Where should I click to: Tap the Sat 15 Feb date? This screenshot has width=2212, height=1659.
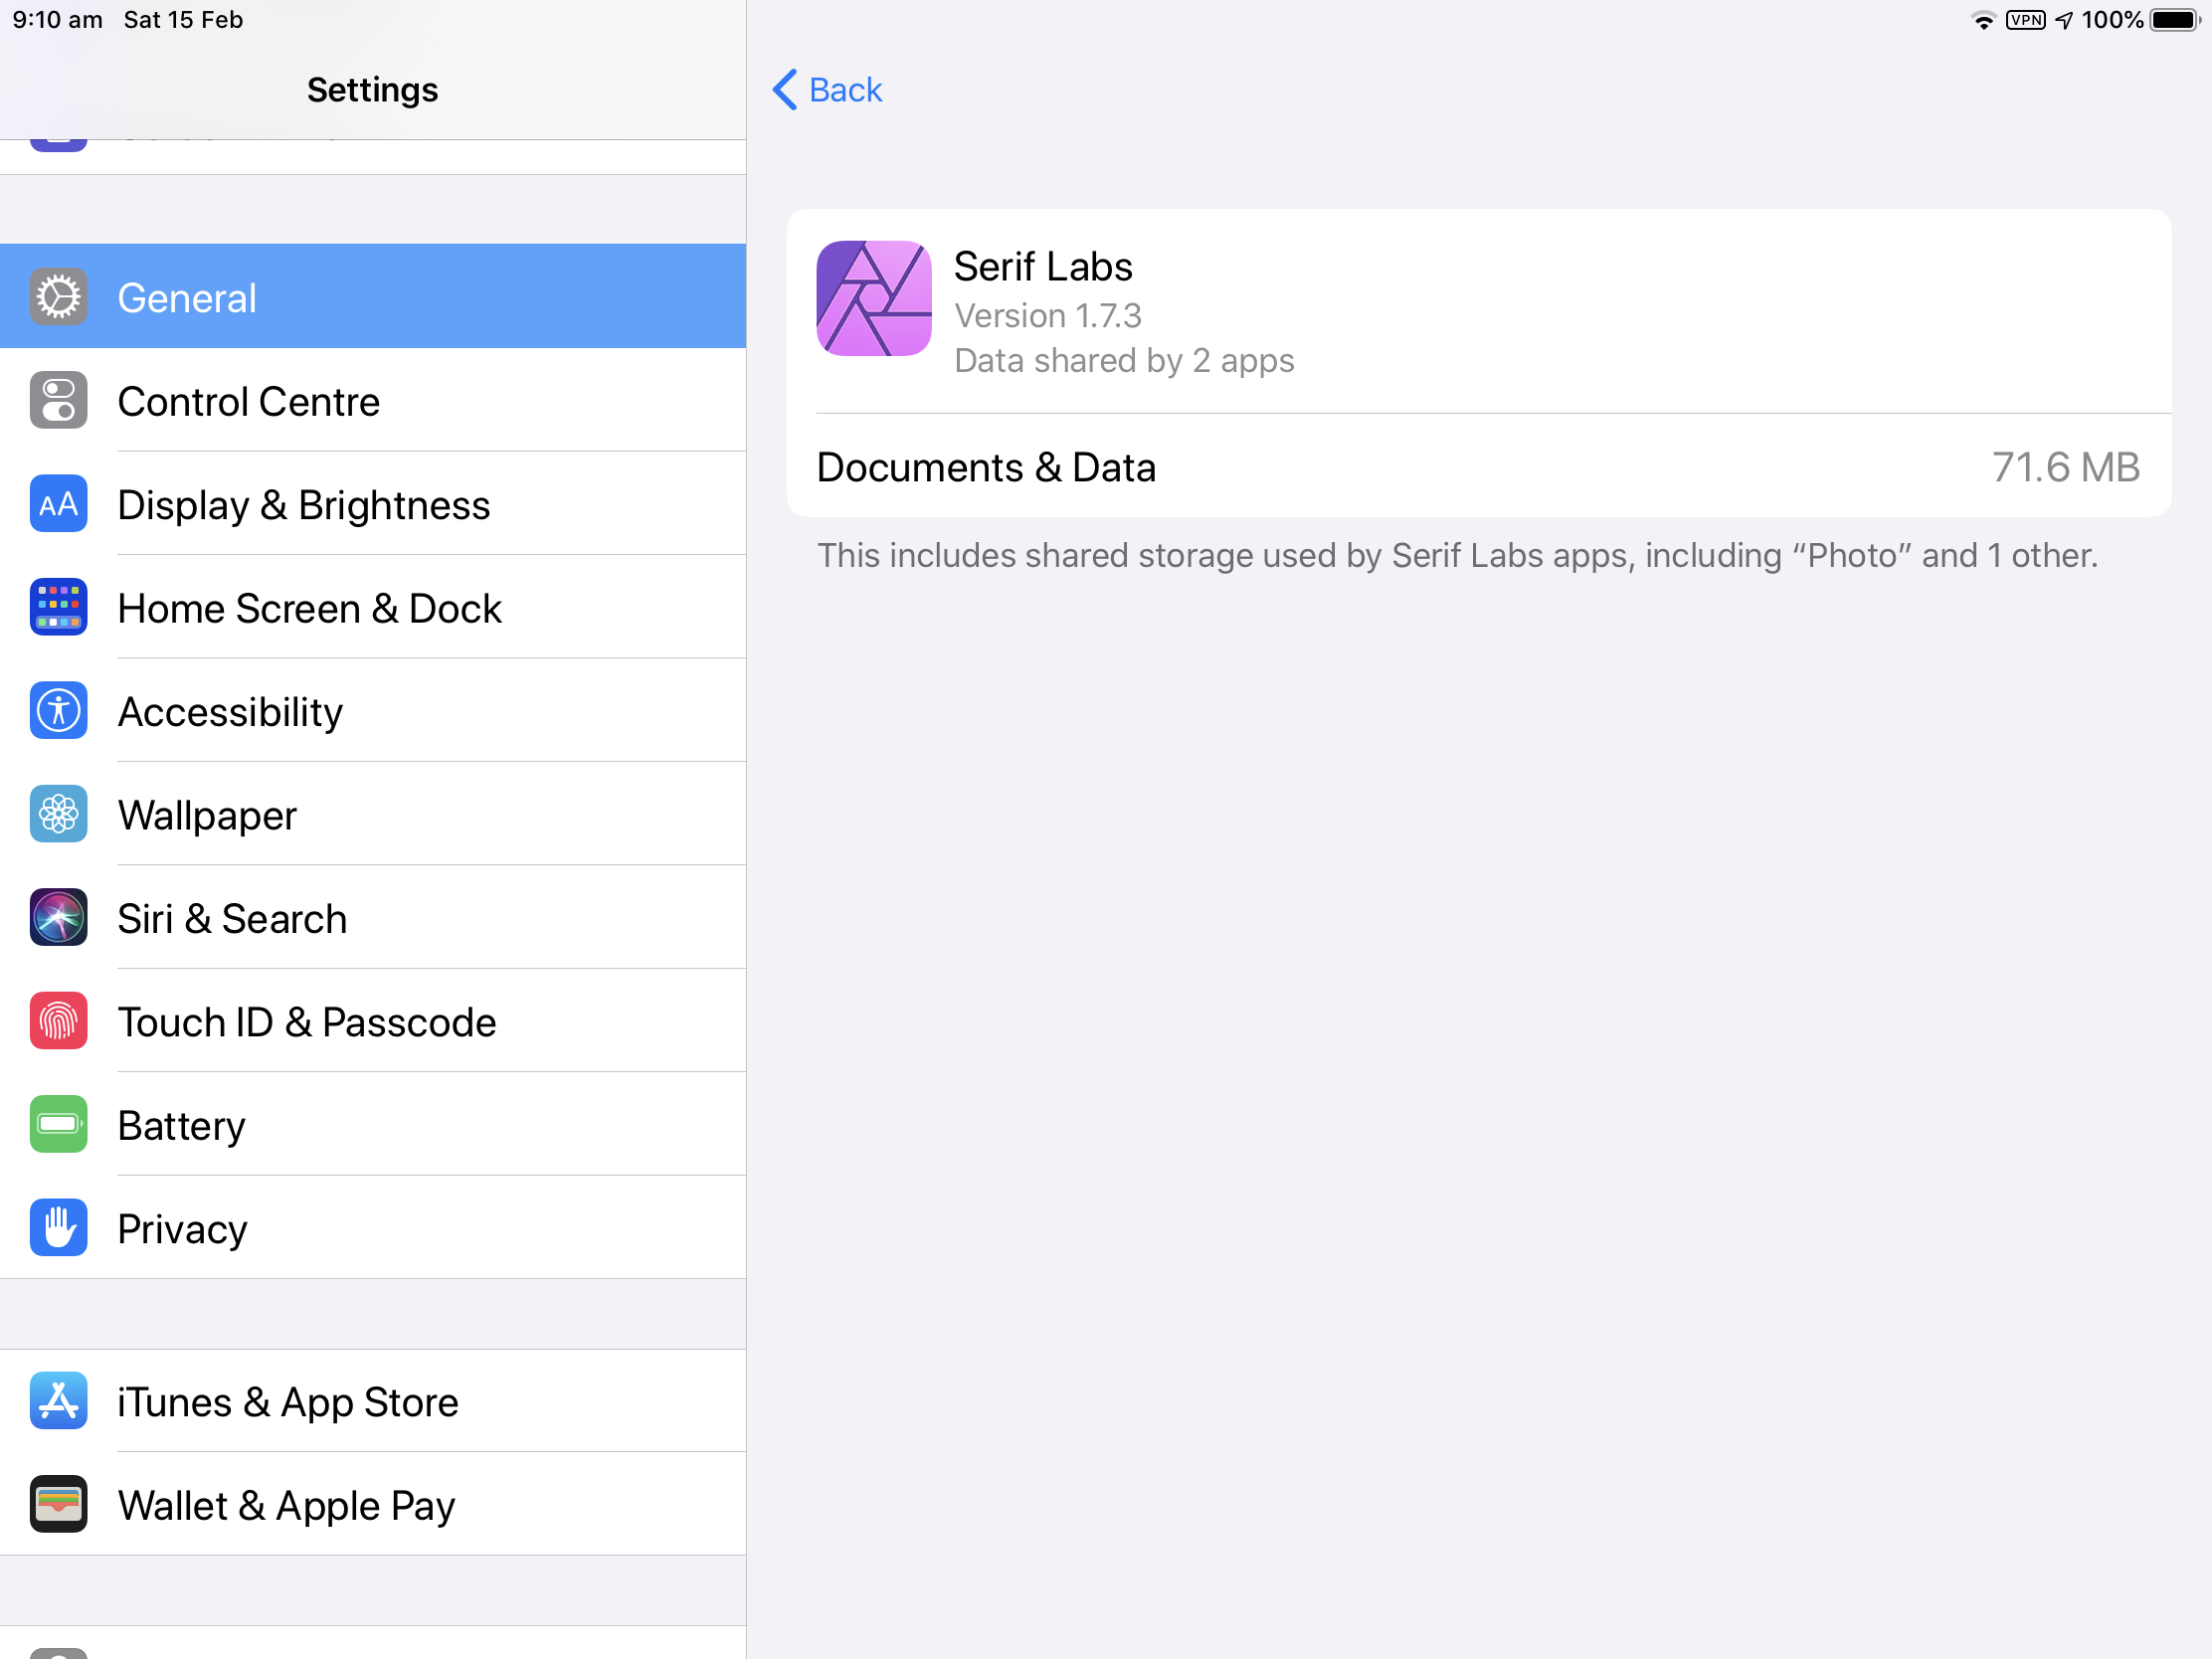[x=183, y=20]
